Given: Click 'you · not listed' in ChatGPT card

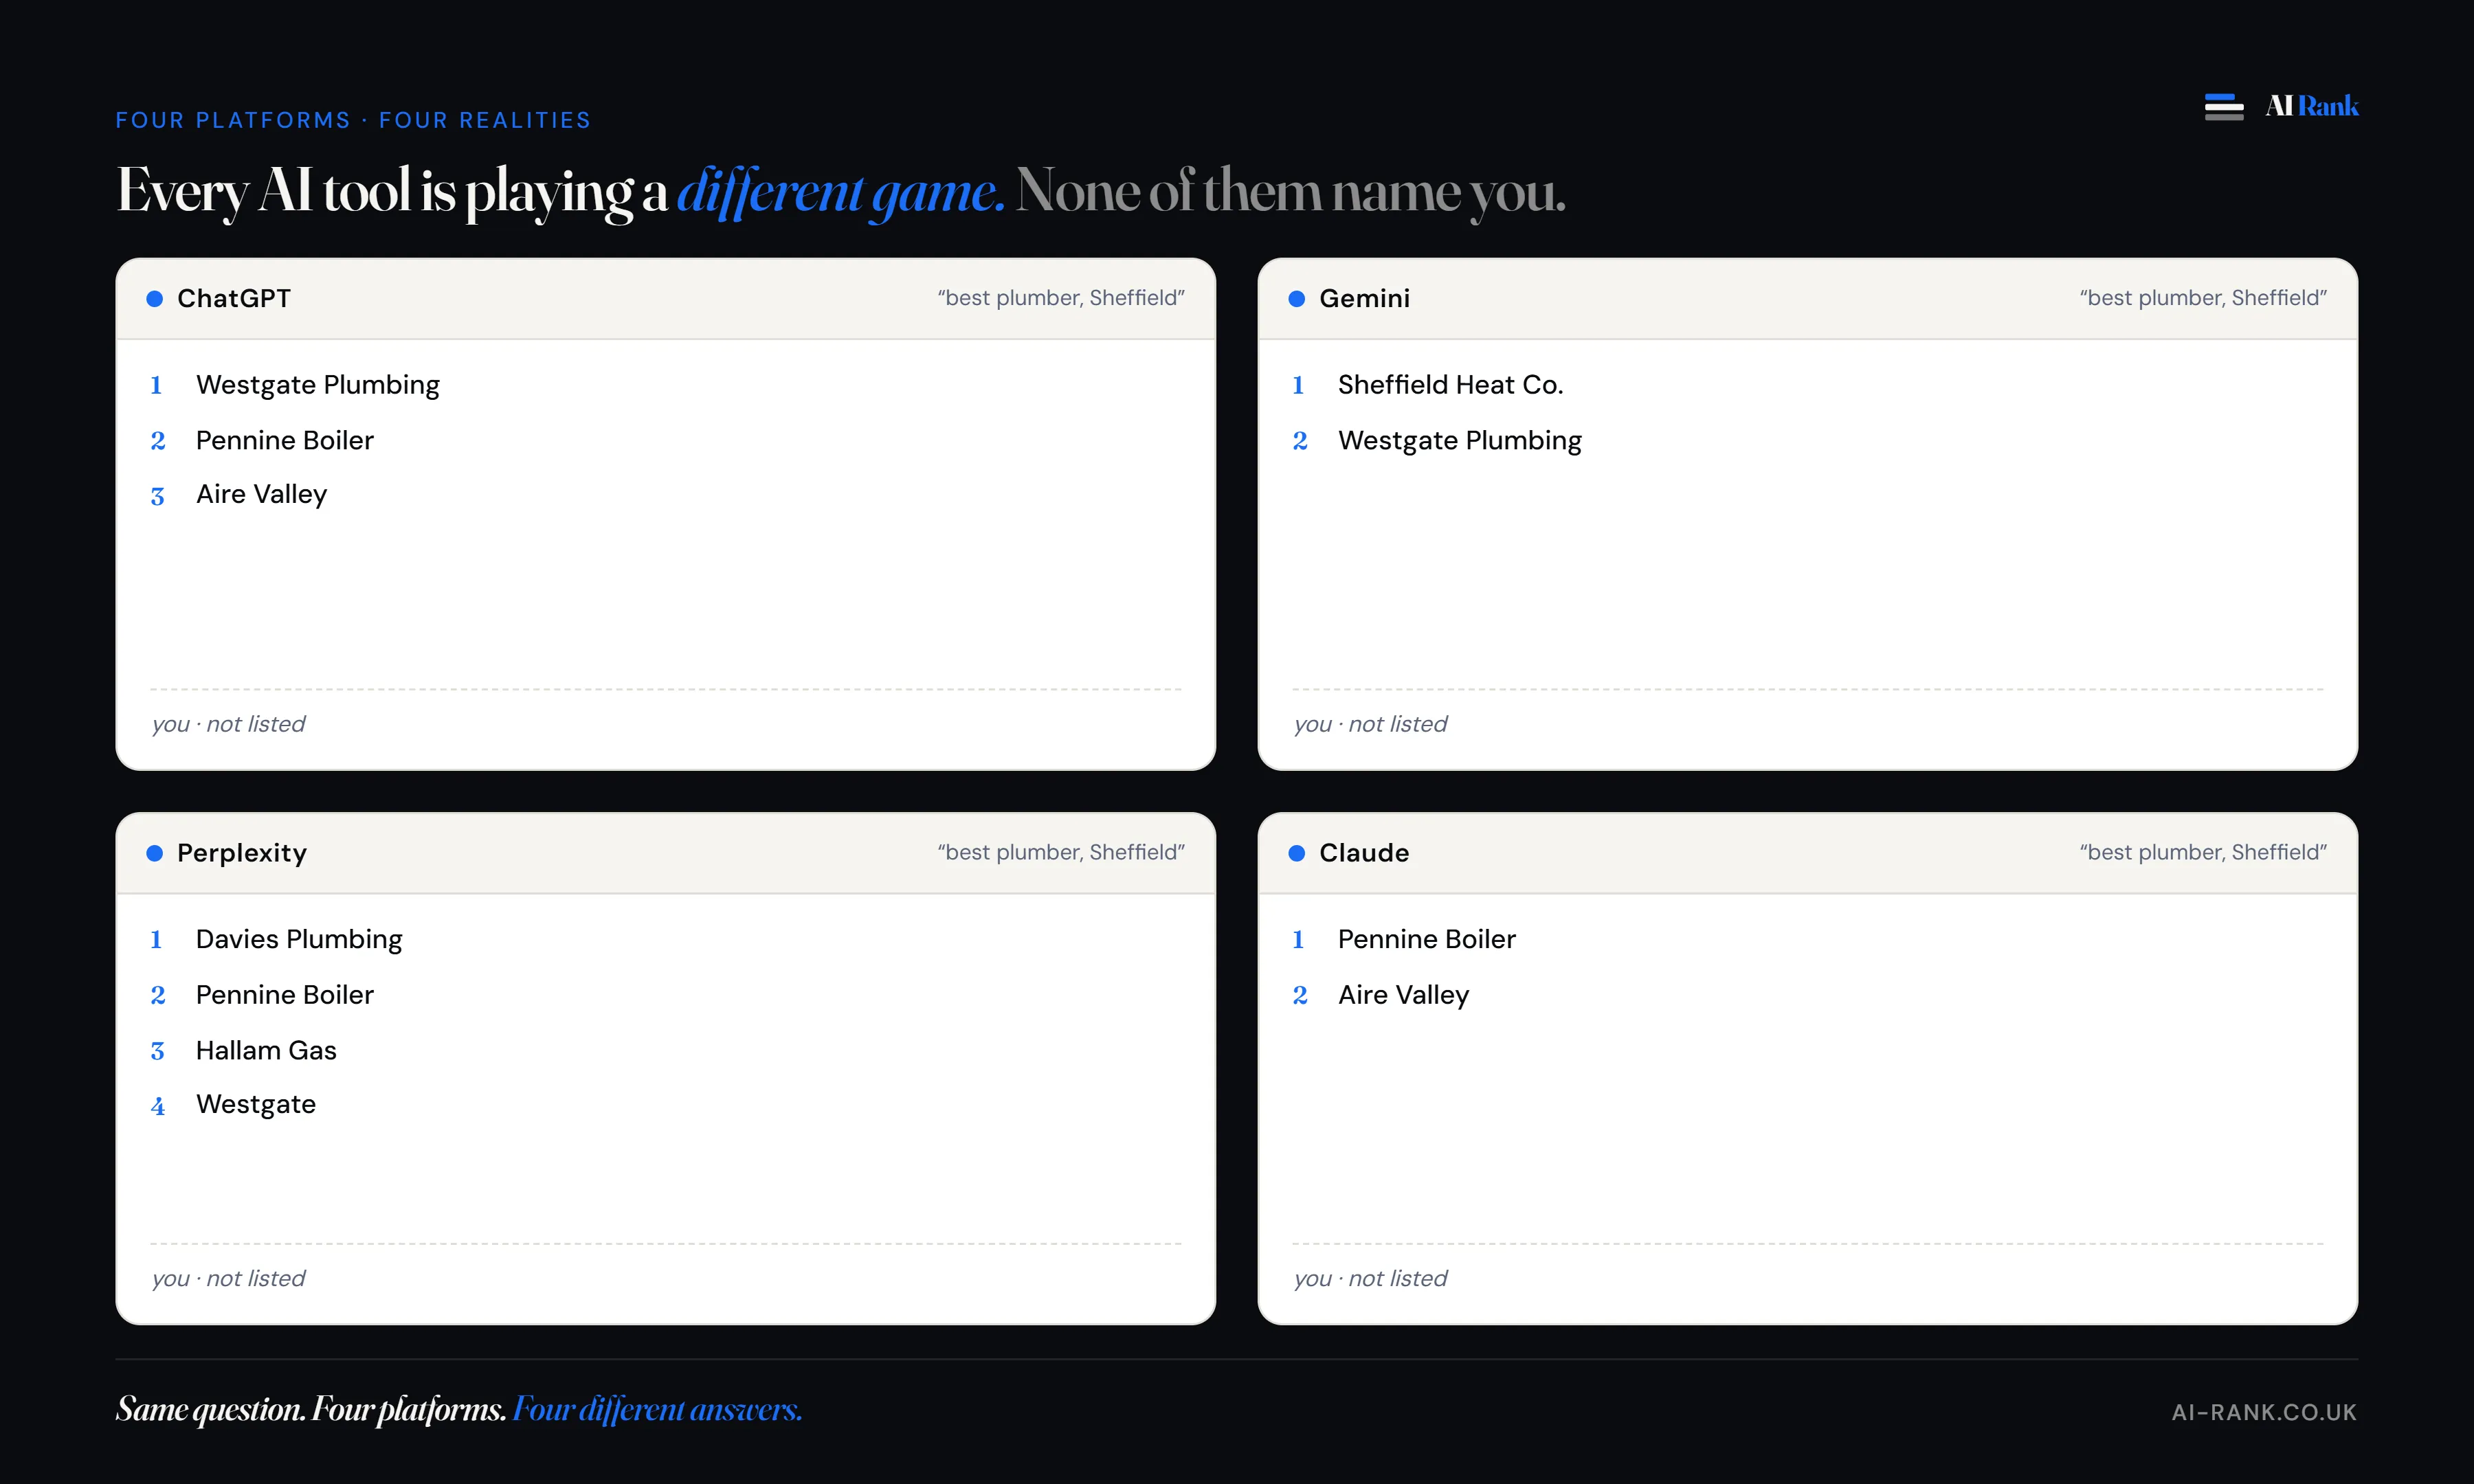Looking at the screenshot, I should click(x=228, y=724).
